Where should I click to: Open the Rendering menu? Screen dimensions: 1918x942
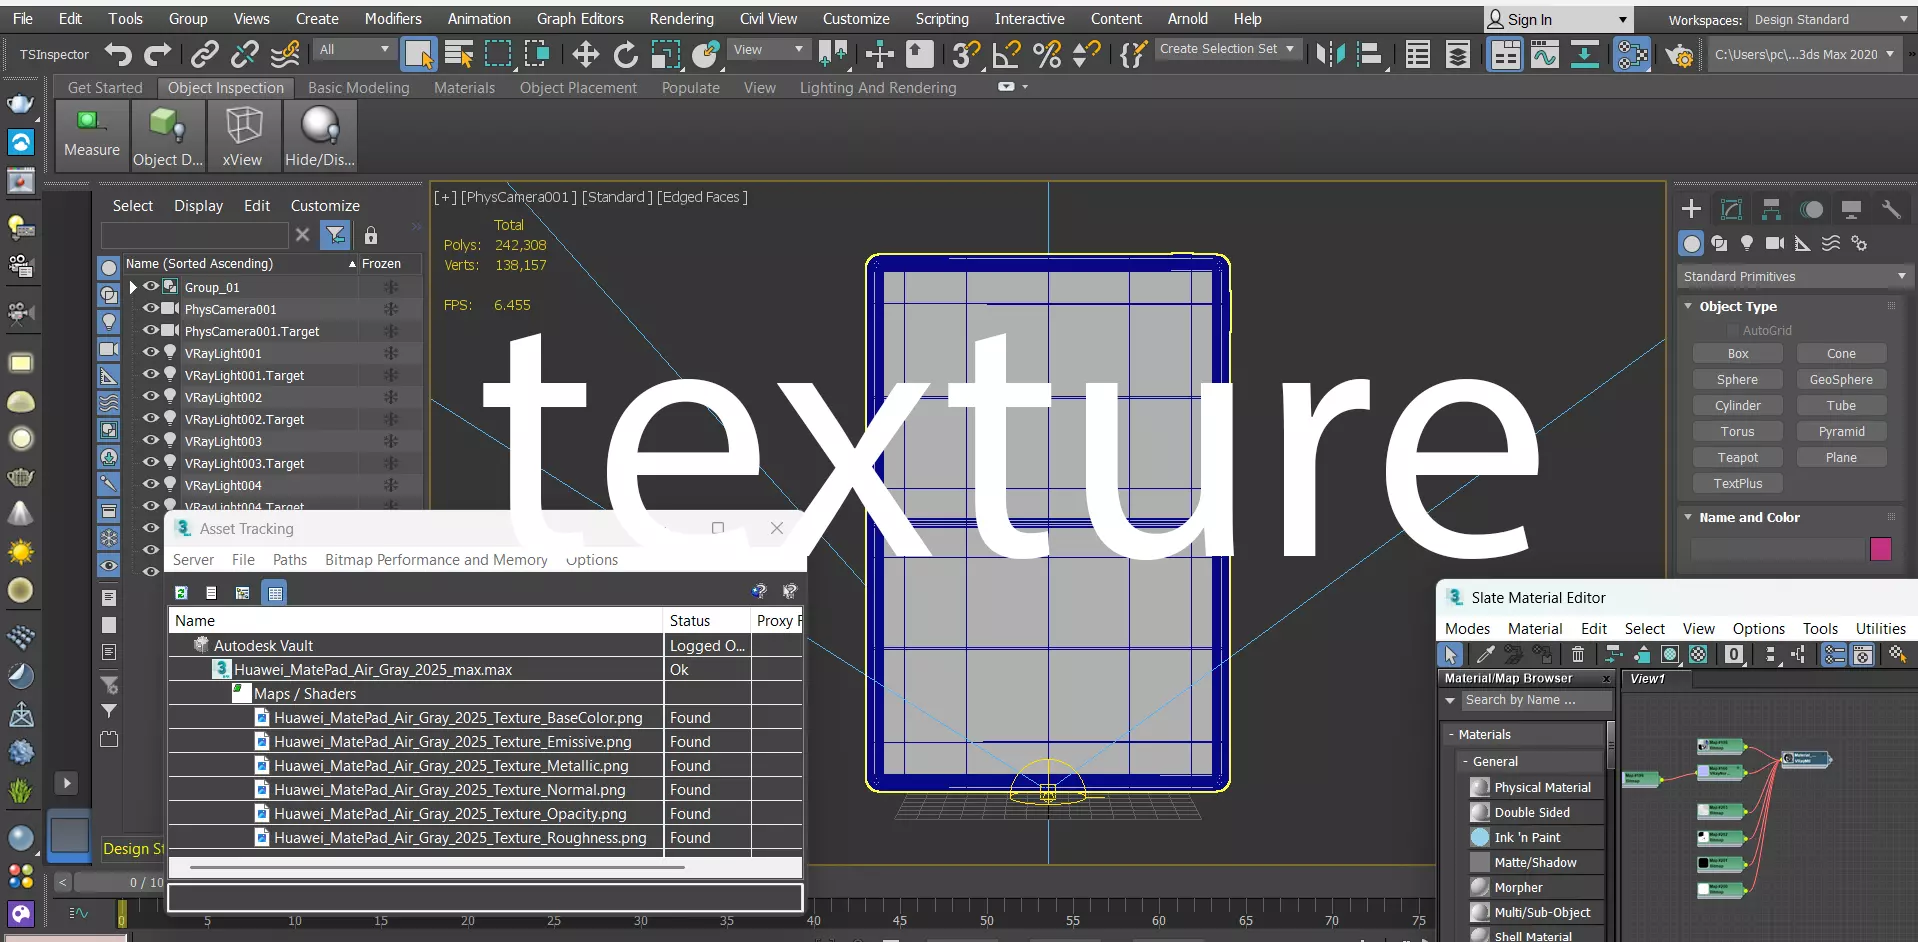pyautogui.click(x=682, y=19)
